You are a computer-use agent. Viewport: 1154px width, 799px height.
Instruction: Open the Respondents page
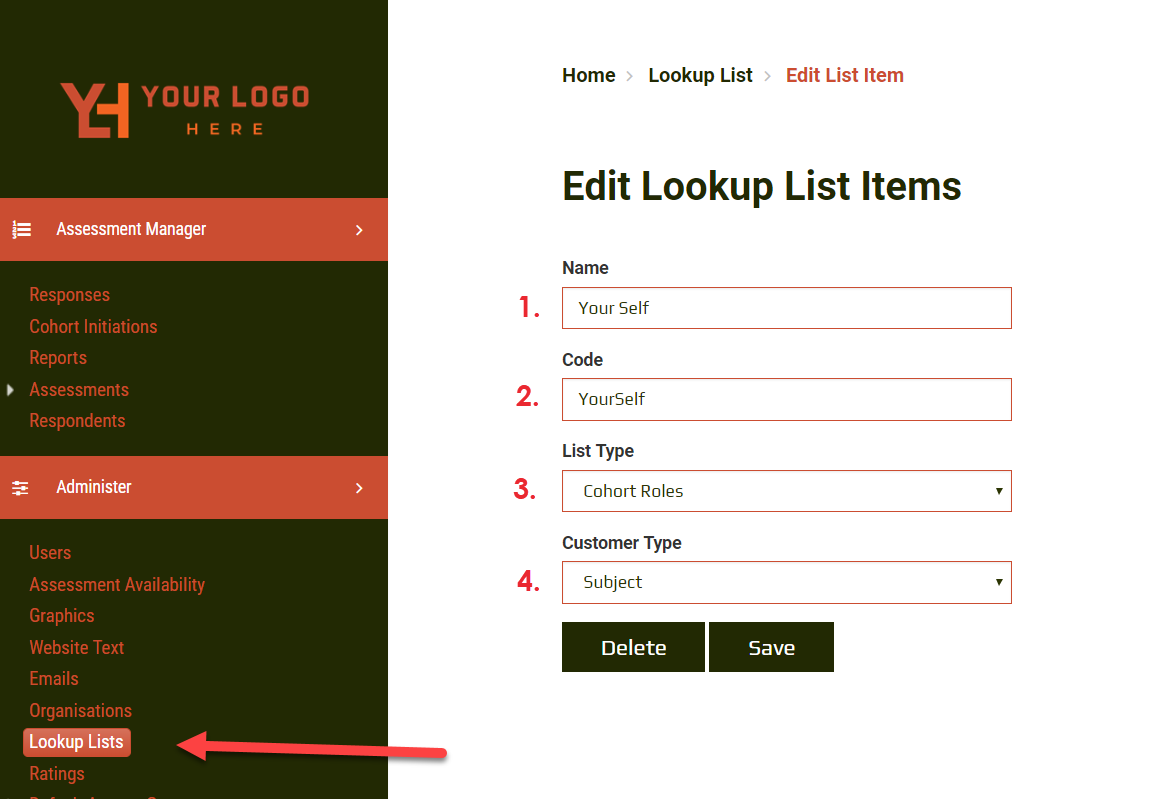click(77, 421)
